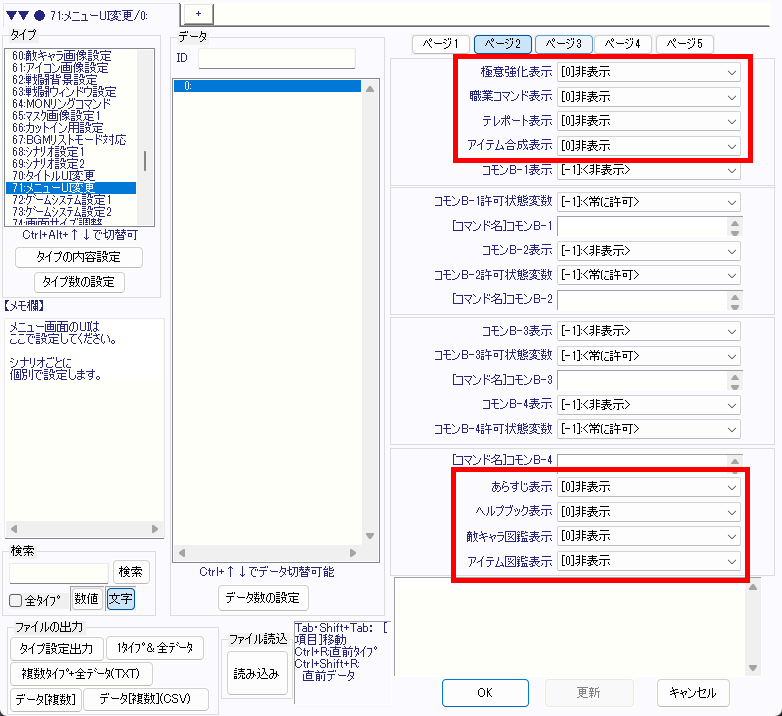Image resolution: width=782 pixels, height=716 pixels.
Task: Expand the テレポート表示 combo box
Action: [649, 121]
